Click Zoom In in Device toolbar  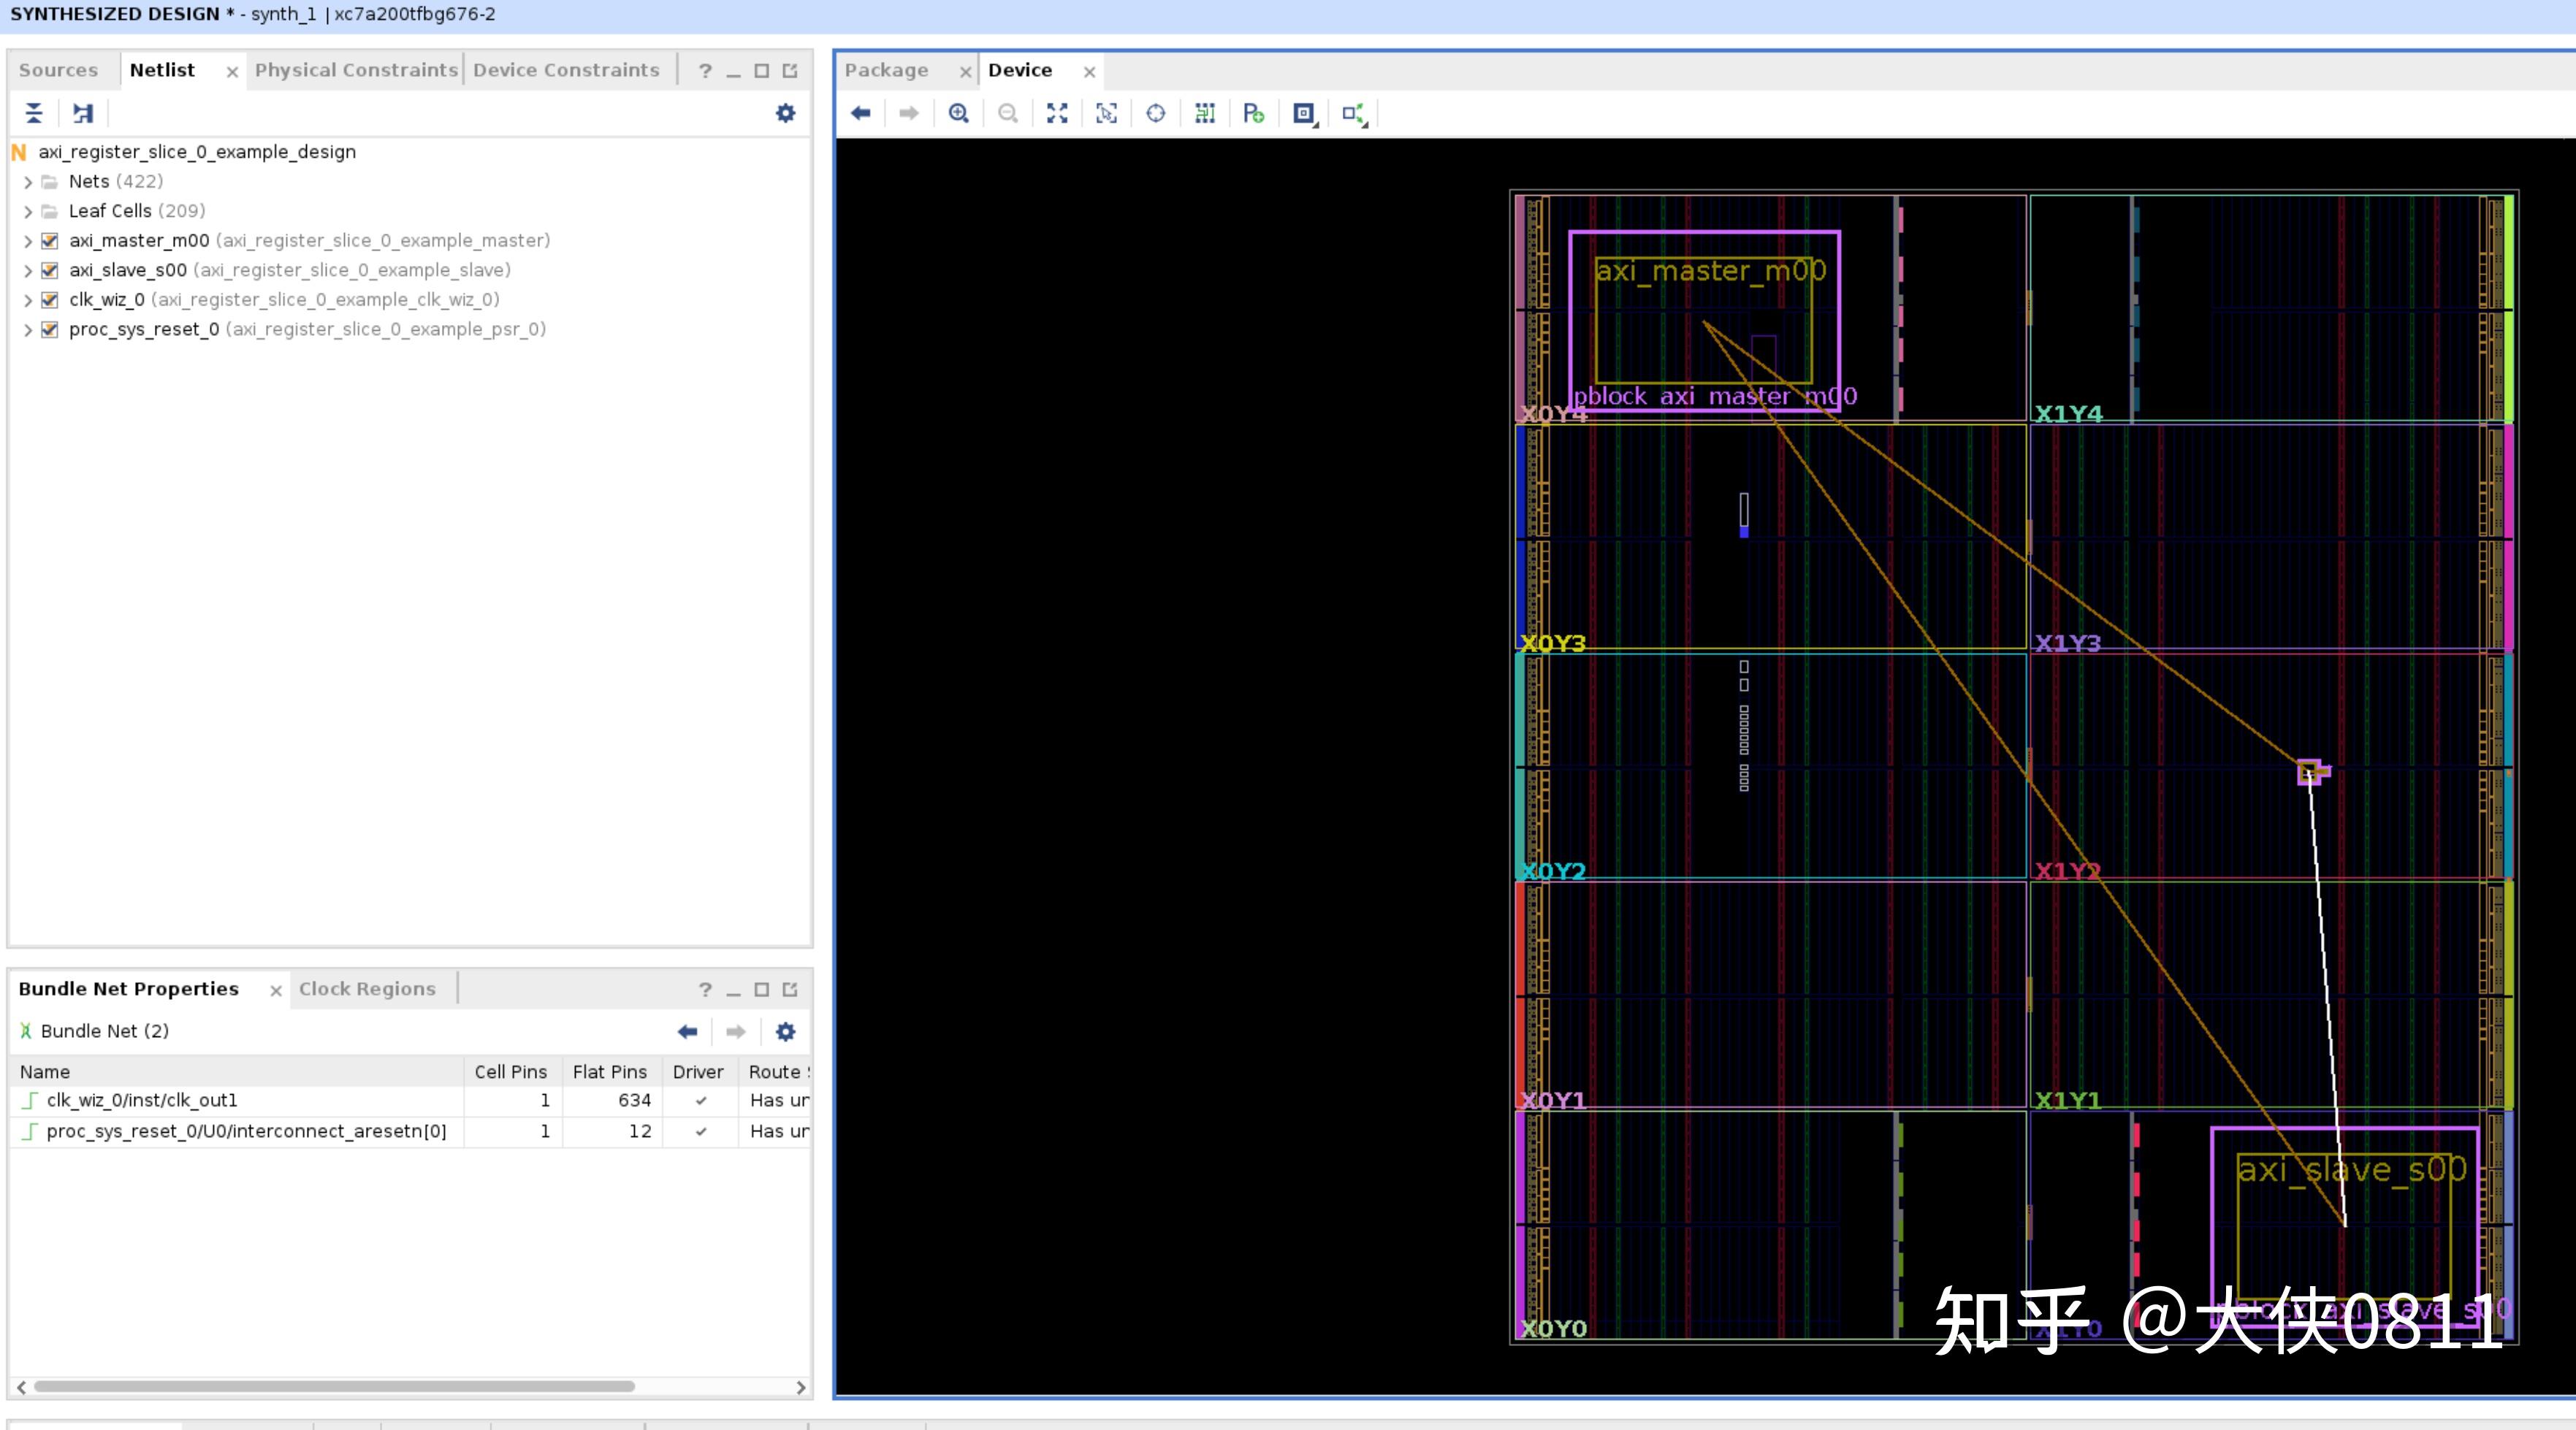(x=958, y=113)
